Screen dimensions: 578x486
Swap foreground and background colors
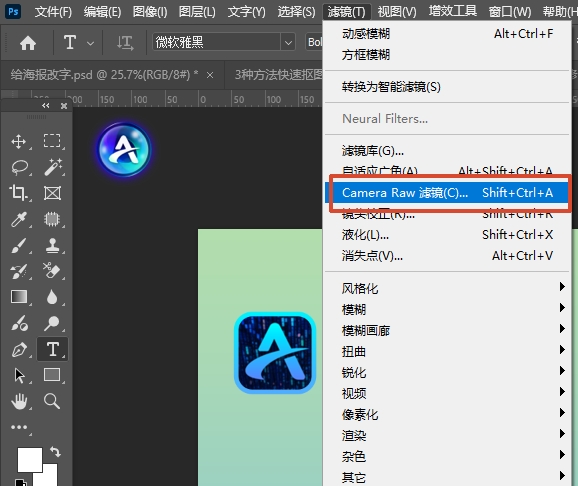(x=55, y=452)
